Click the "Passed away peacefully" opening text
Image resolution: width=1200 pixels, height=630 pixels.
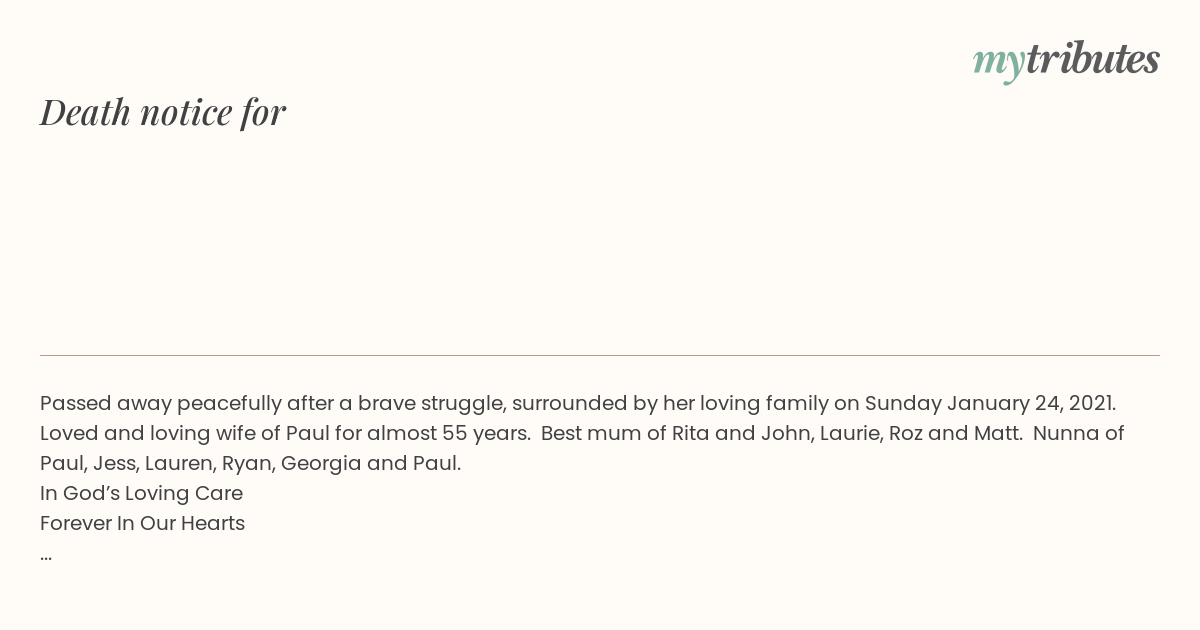[160, 404]
